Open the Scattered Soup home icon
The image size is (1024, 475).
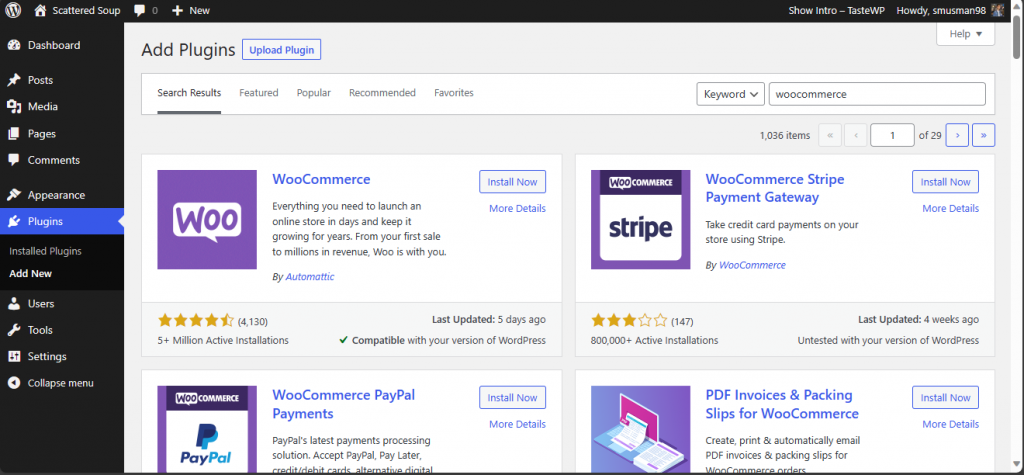click(40, 10)
